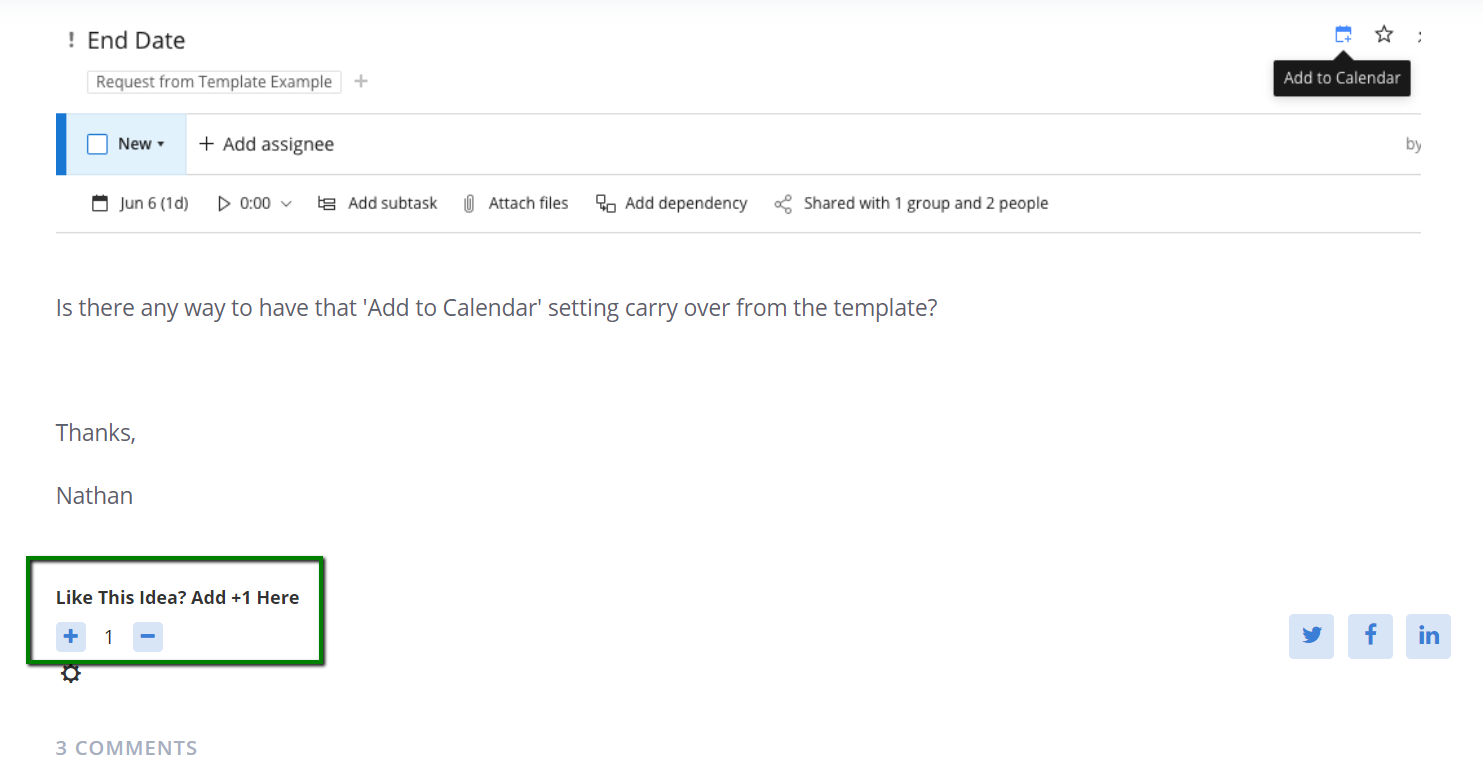Share the post on Twitter

(x=1311, y=635)
